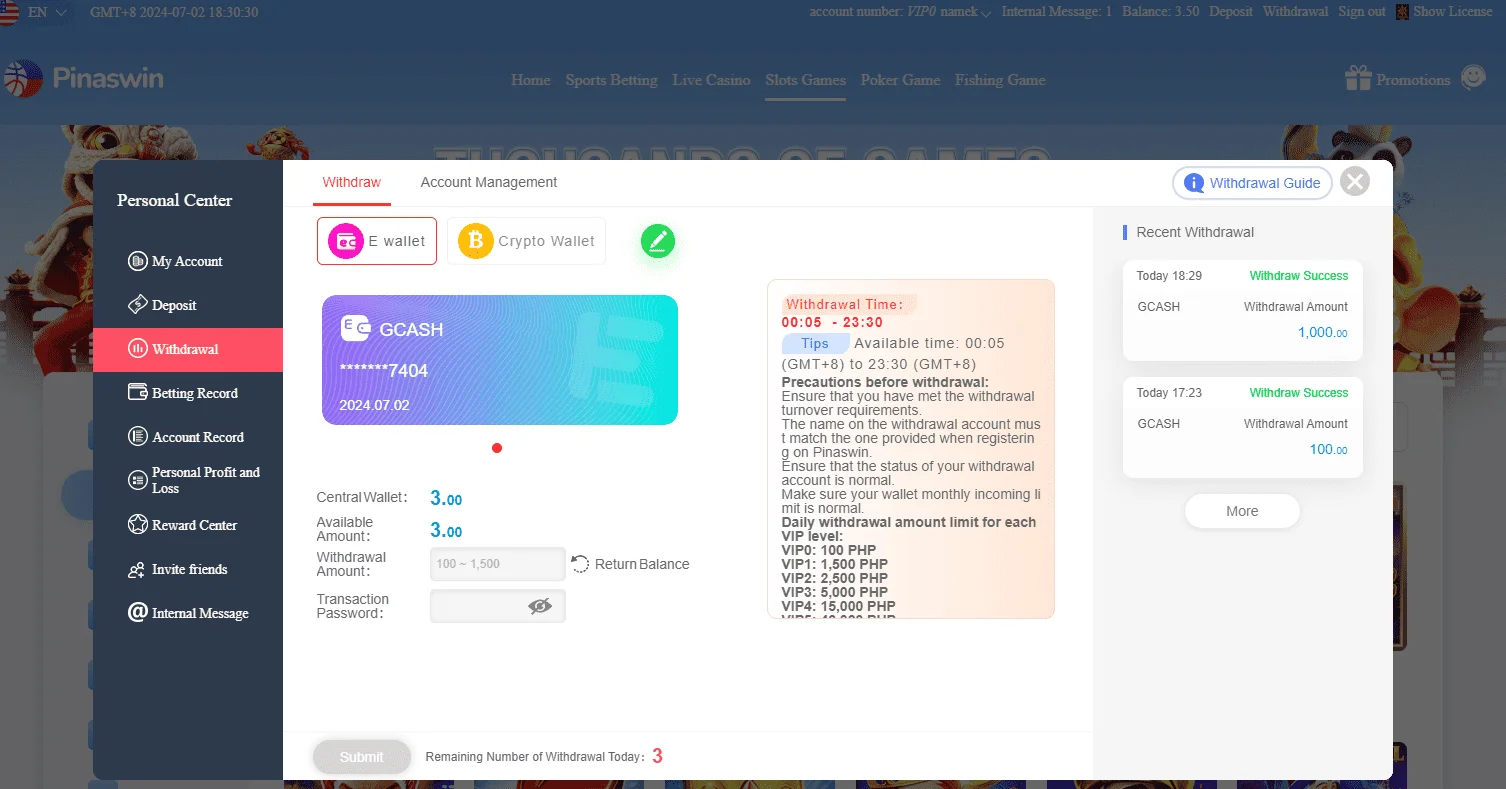
Task: Open the 100.00 GCASH withdrawal record
Action: click(1242, 428)
